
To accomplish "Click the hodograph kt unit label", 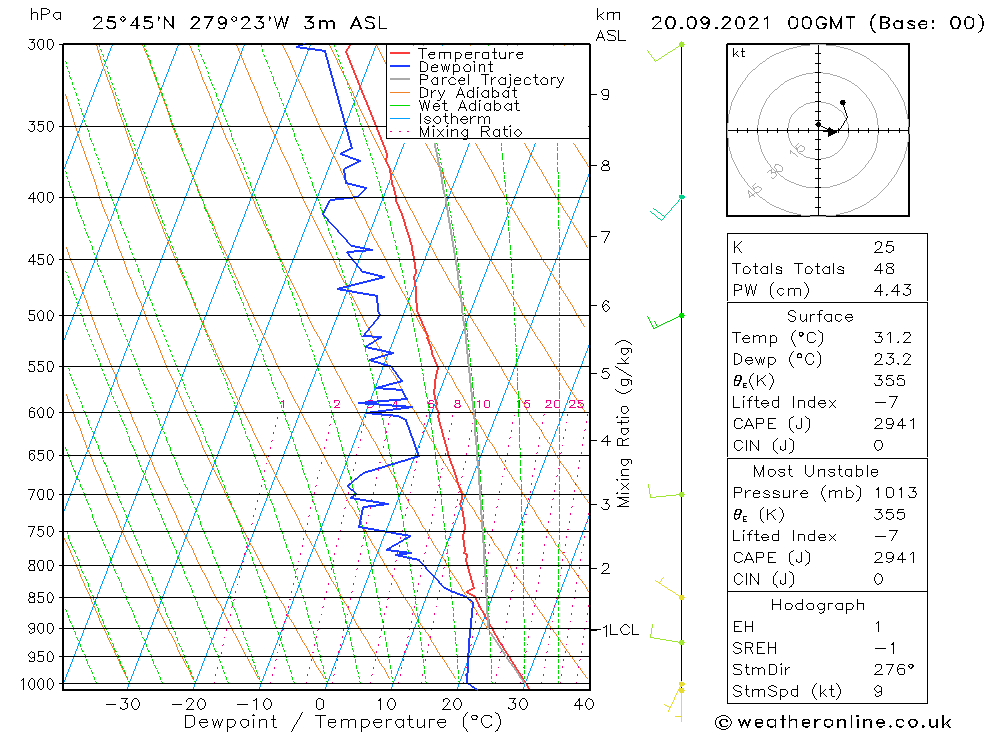I will click(x=739, y=53).
